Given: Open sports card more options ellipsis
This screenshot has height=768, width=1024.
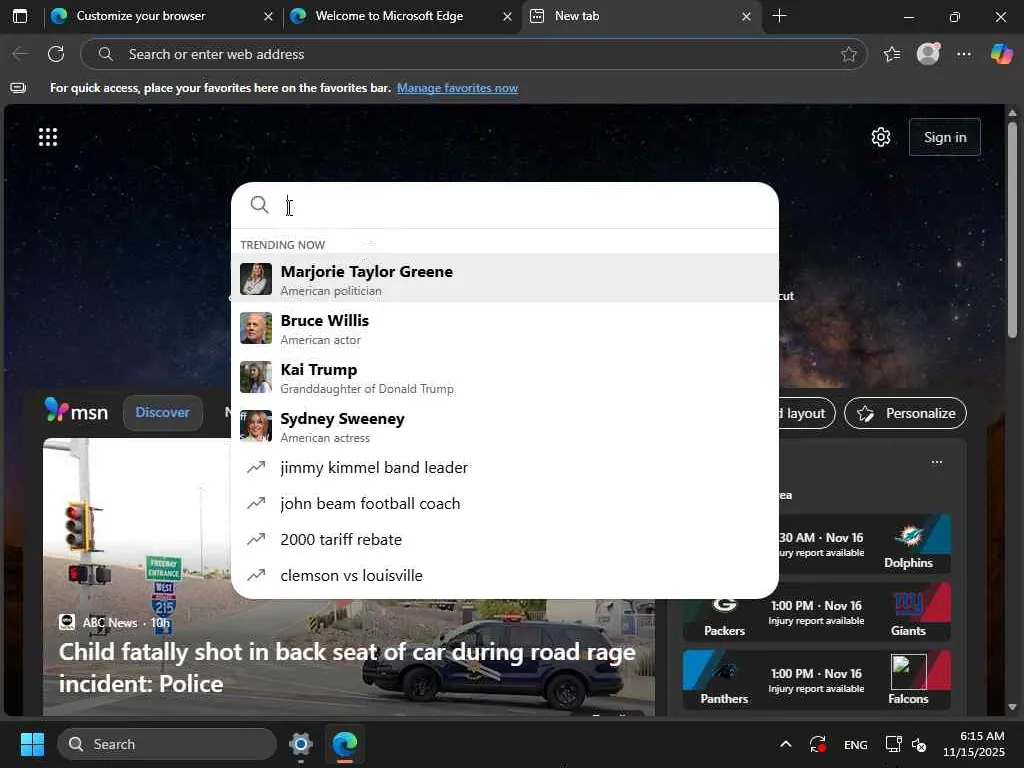Looking at the screenshot, I should pos(936,462).
